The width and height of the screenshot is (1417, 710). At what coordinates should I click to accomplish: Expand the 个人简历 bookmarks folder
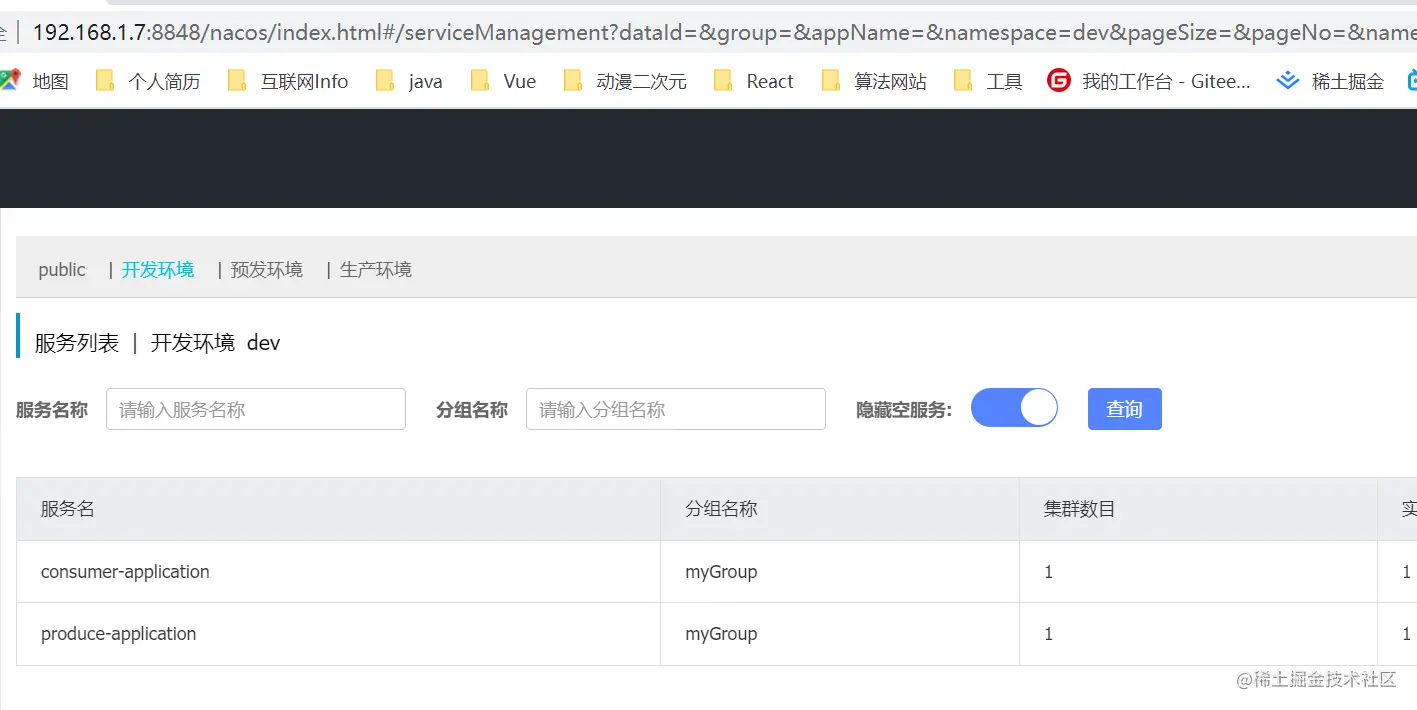tap(104, 81)
